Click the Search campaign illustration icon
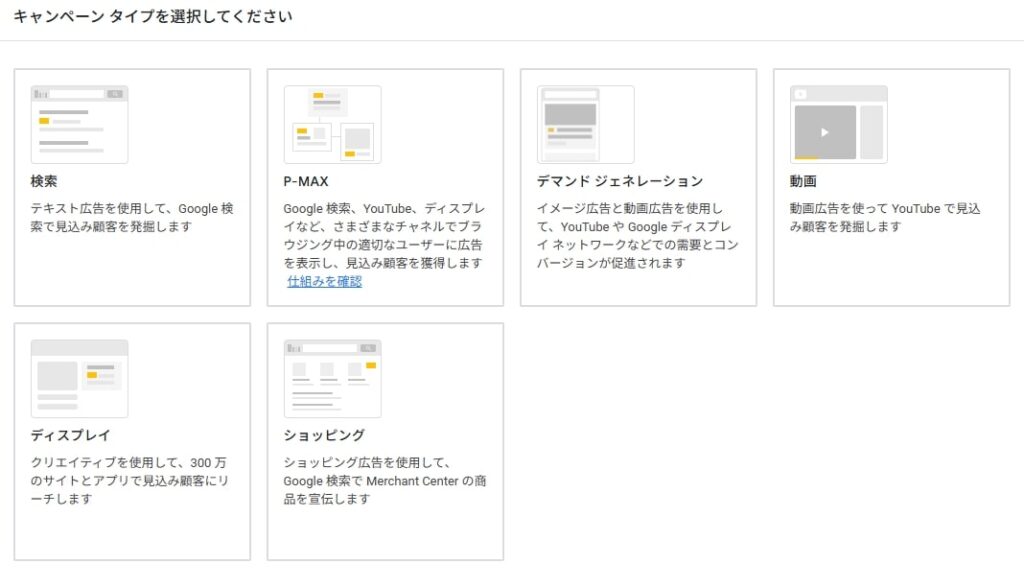 pyautogui.click(x=79, y=124)
